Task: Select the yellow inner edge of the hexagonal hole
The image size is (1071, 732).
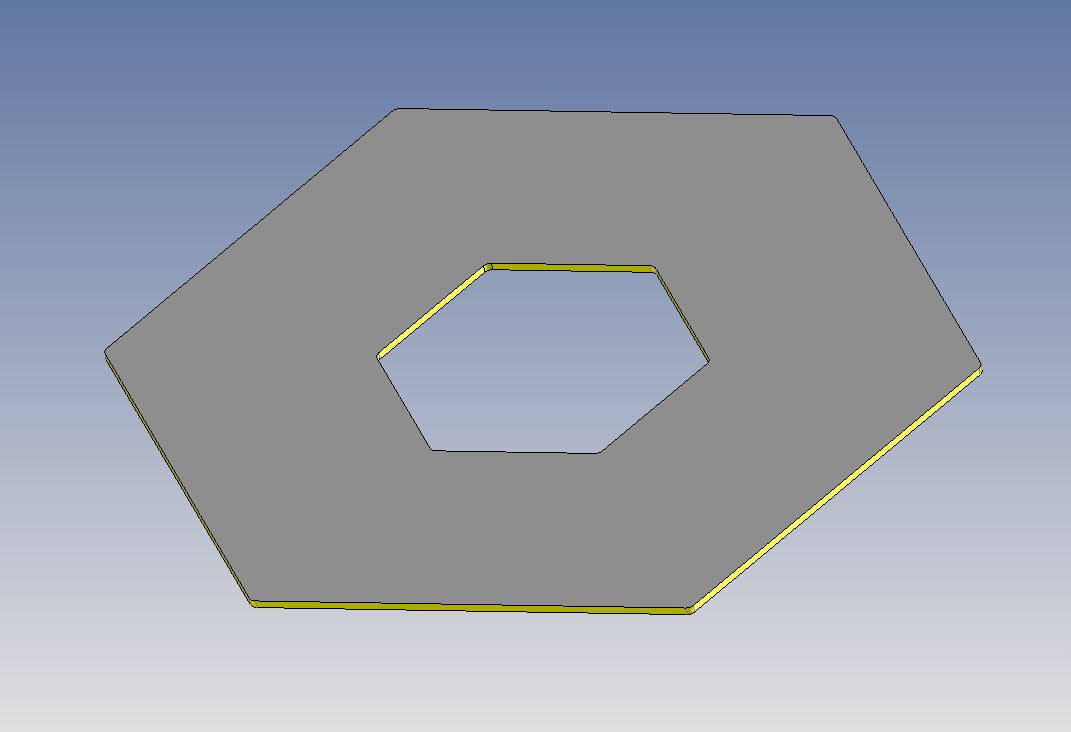Action: pos(430,312)
